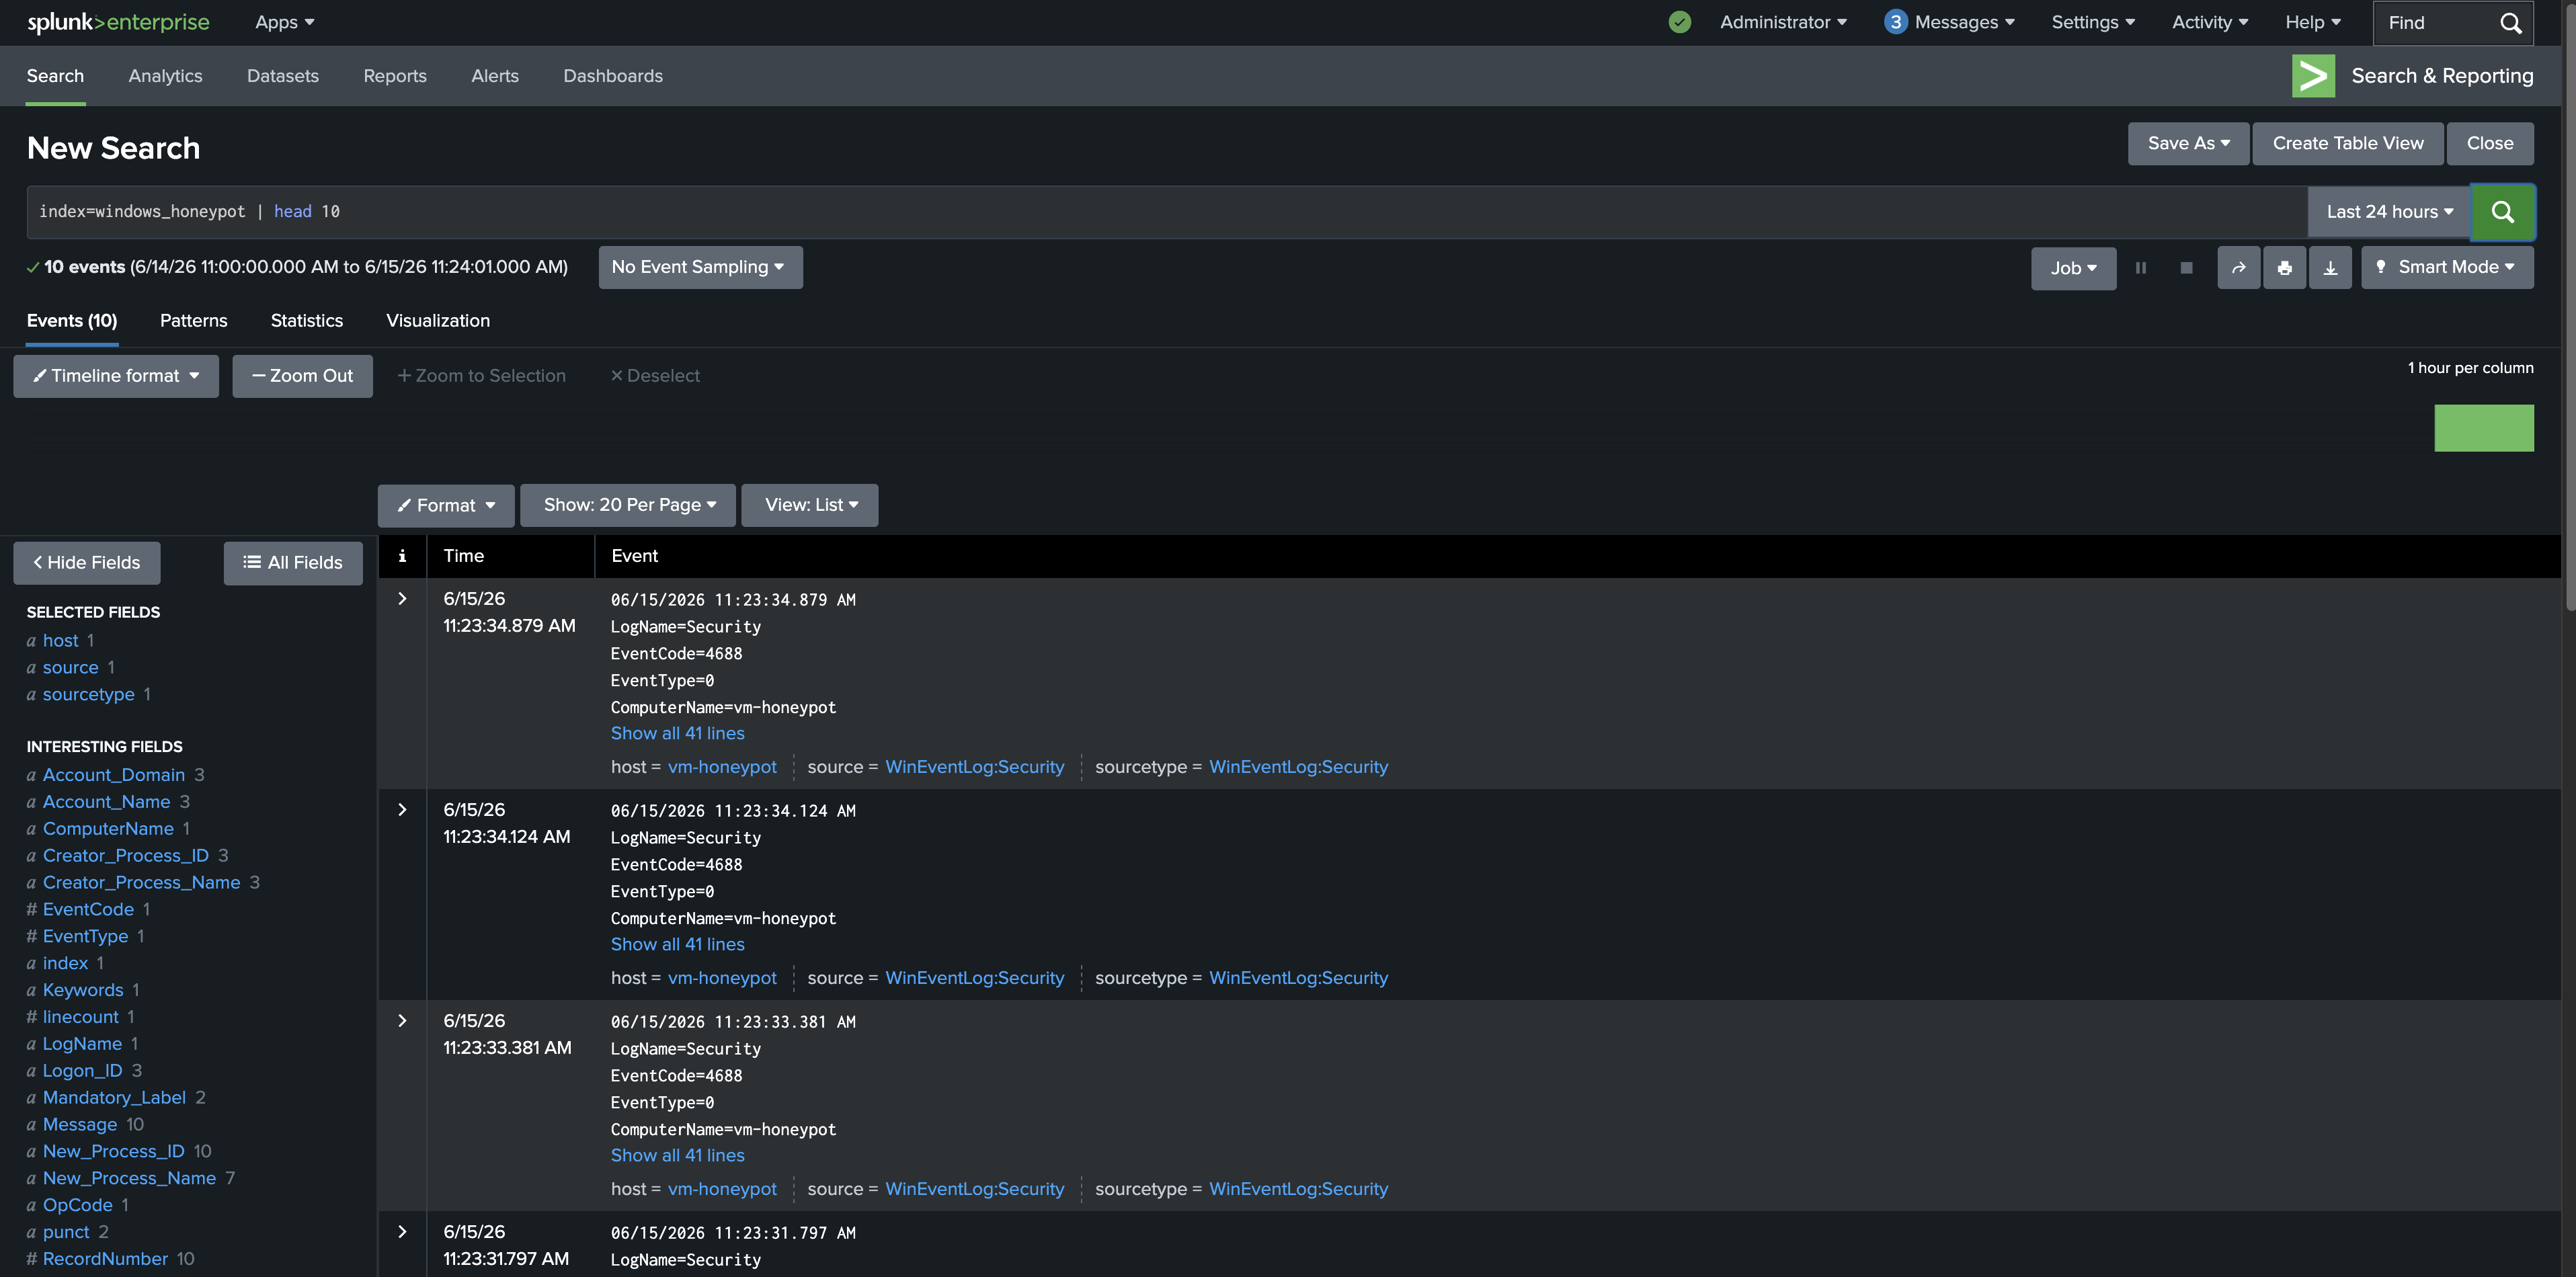Click the Hide Fields button

(87, 563)
